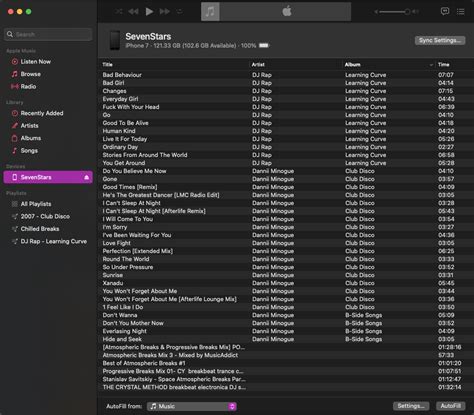Select He's The Greatest Dancer track
This screenshot has height=415, width=474.
[x=286, y=195]
